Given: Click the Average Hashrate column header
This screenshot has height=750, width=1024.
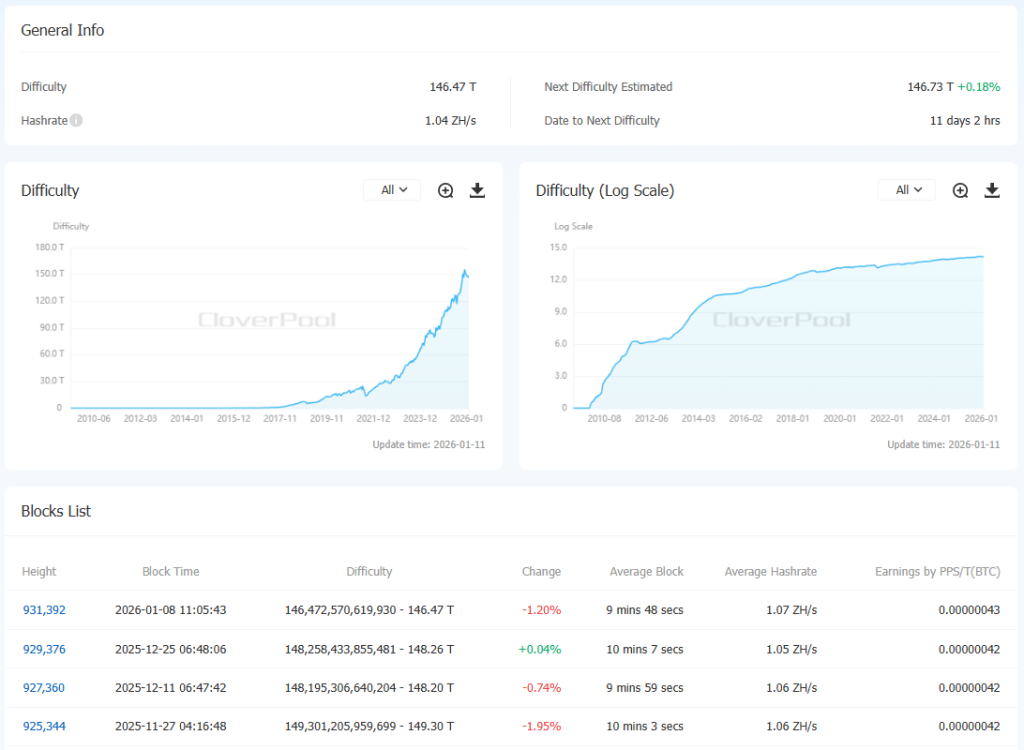Looking at the screenshot, I should [x=770, y=572].
